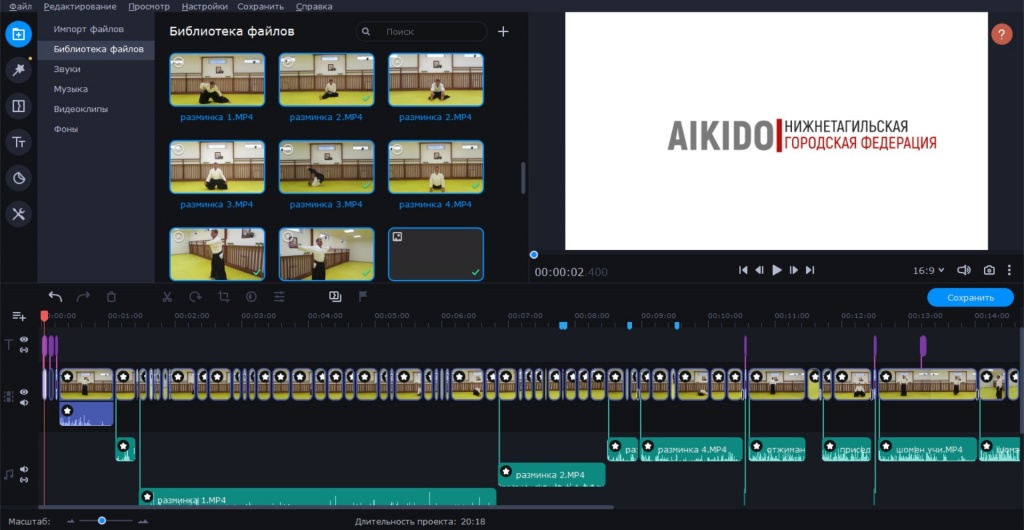The width and height of the screenshot is (1024, 530).
Task: Select the шомен учи.MP4 audio clip
Action: (x=927, y=449)
